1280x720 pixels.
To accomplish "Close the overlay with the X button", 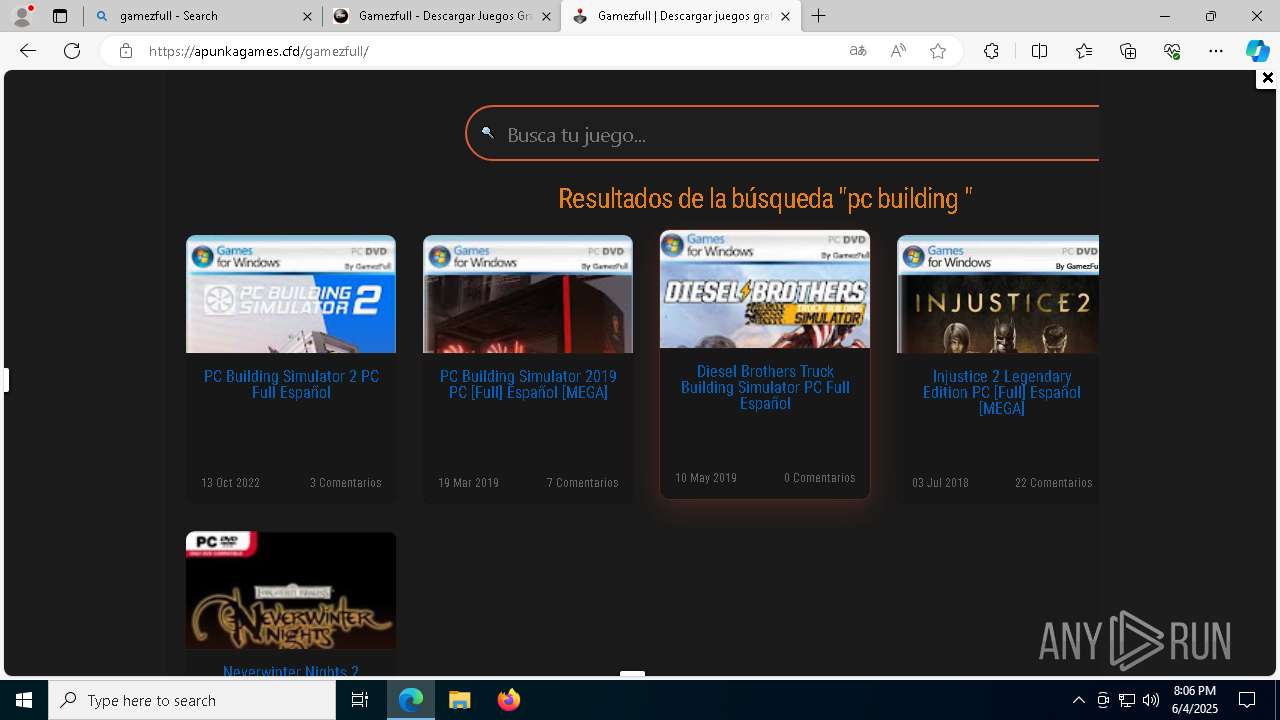I will [1267, 78].
